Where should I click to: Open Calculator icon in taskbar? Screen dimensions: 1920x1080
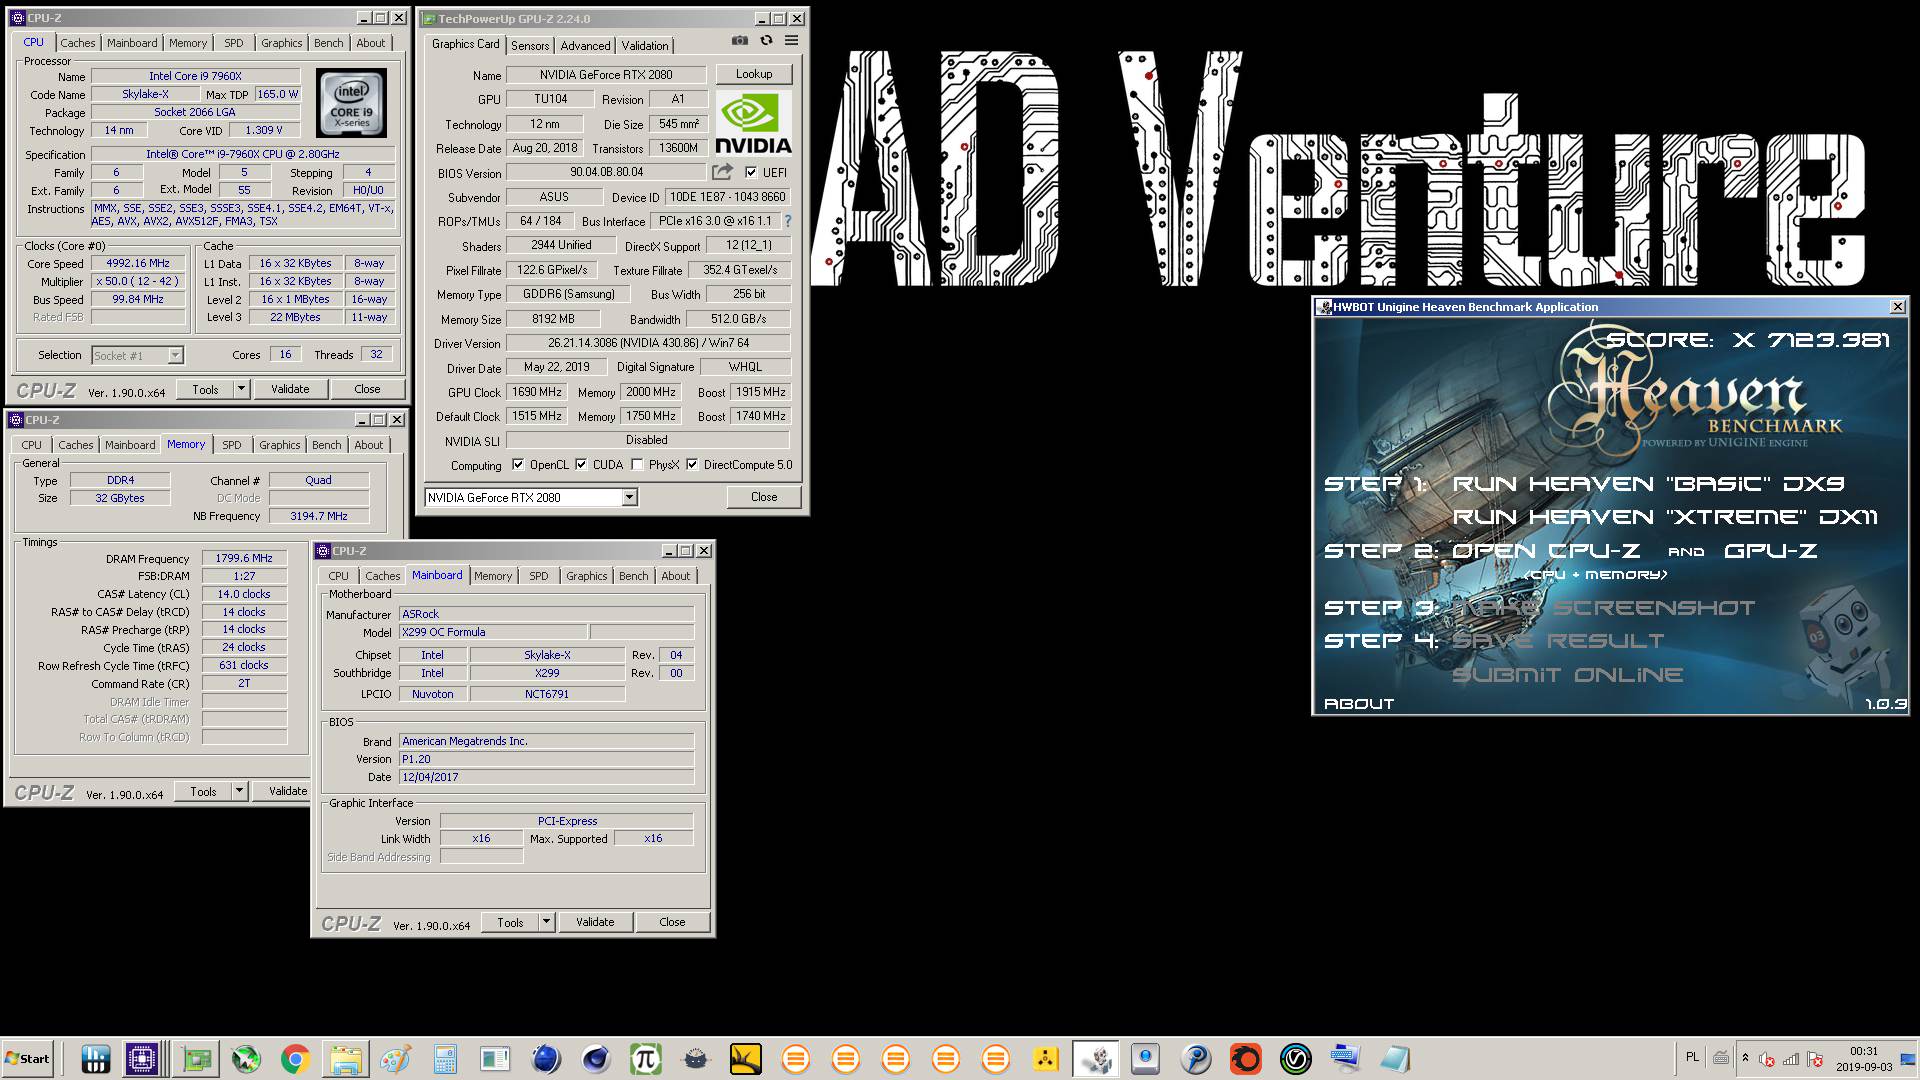(445, 1059)
